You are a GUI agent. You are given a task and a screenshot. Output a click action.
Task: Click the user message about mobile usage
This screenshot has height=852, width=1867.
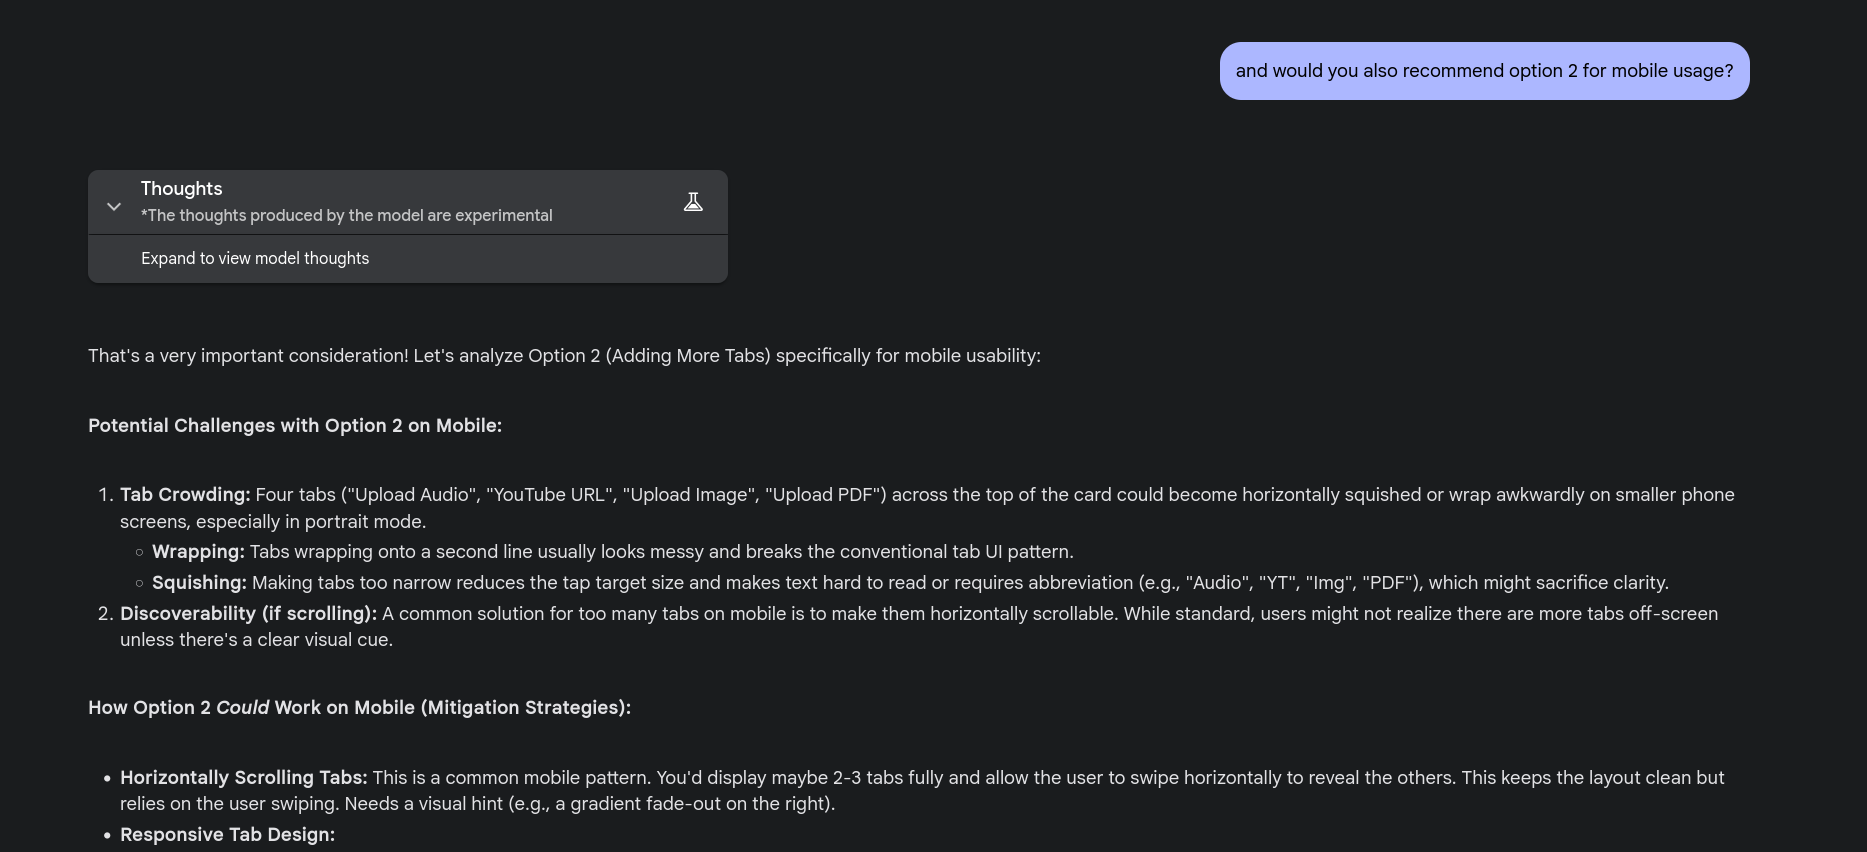[1484, 71]
